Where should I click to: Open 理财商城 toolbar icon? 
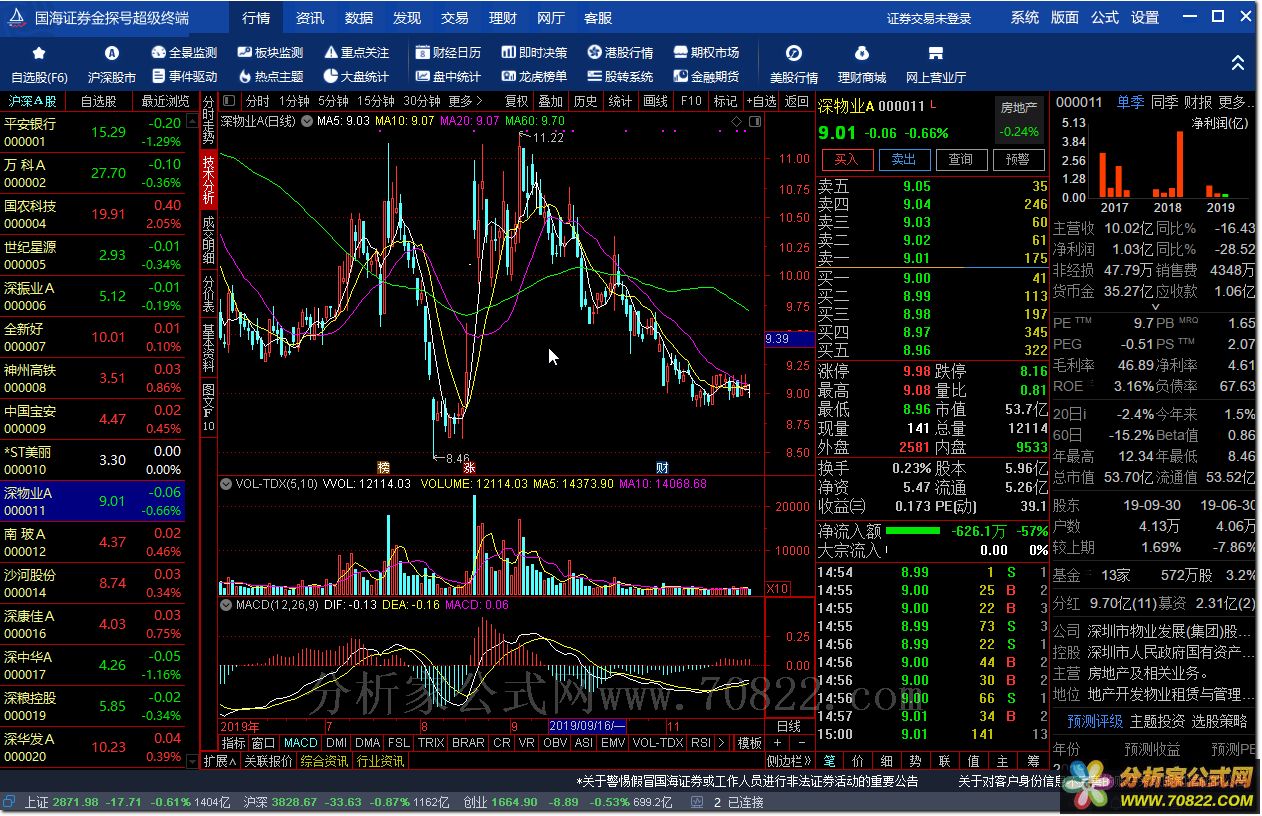[862, 54]
